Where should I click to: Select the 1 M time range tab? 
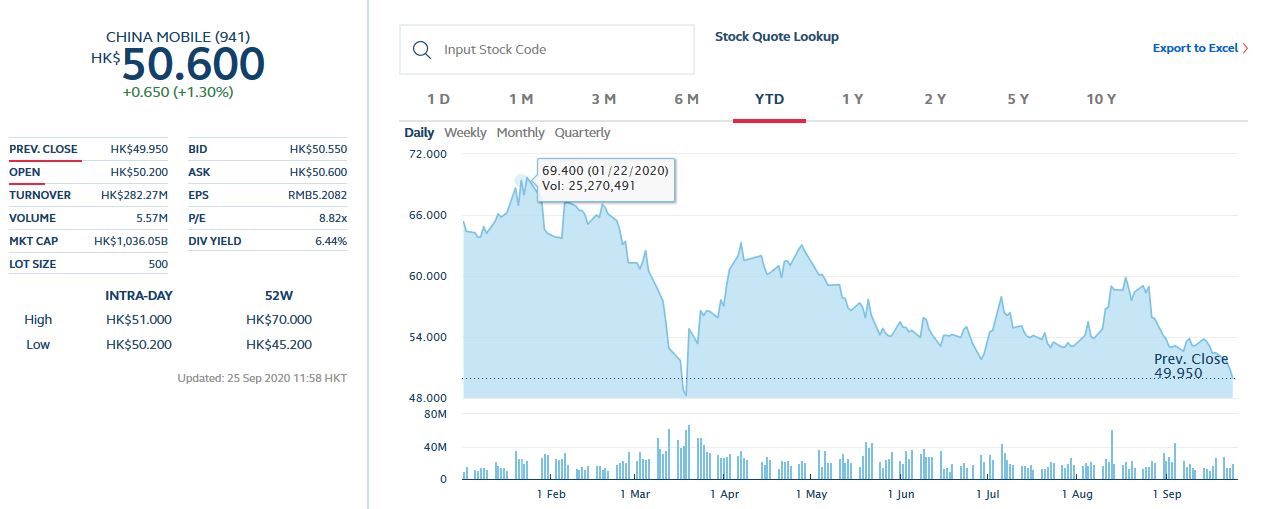(x=521, y=99)
